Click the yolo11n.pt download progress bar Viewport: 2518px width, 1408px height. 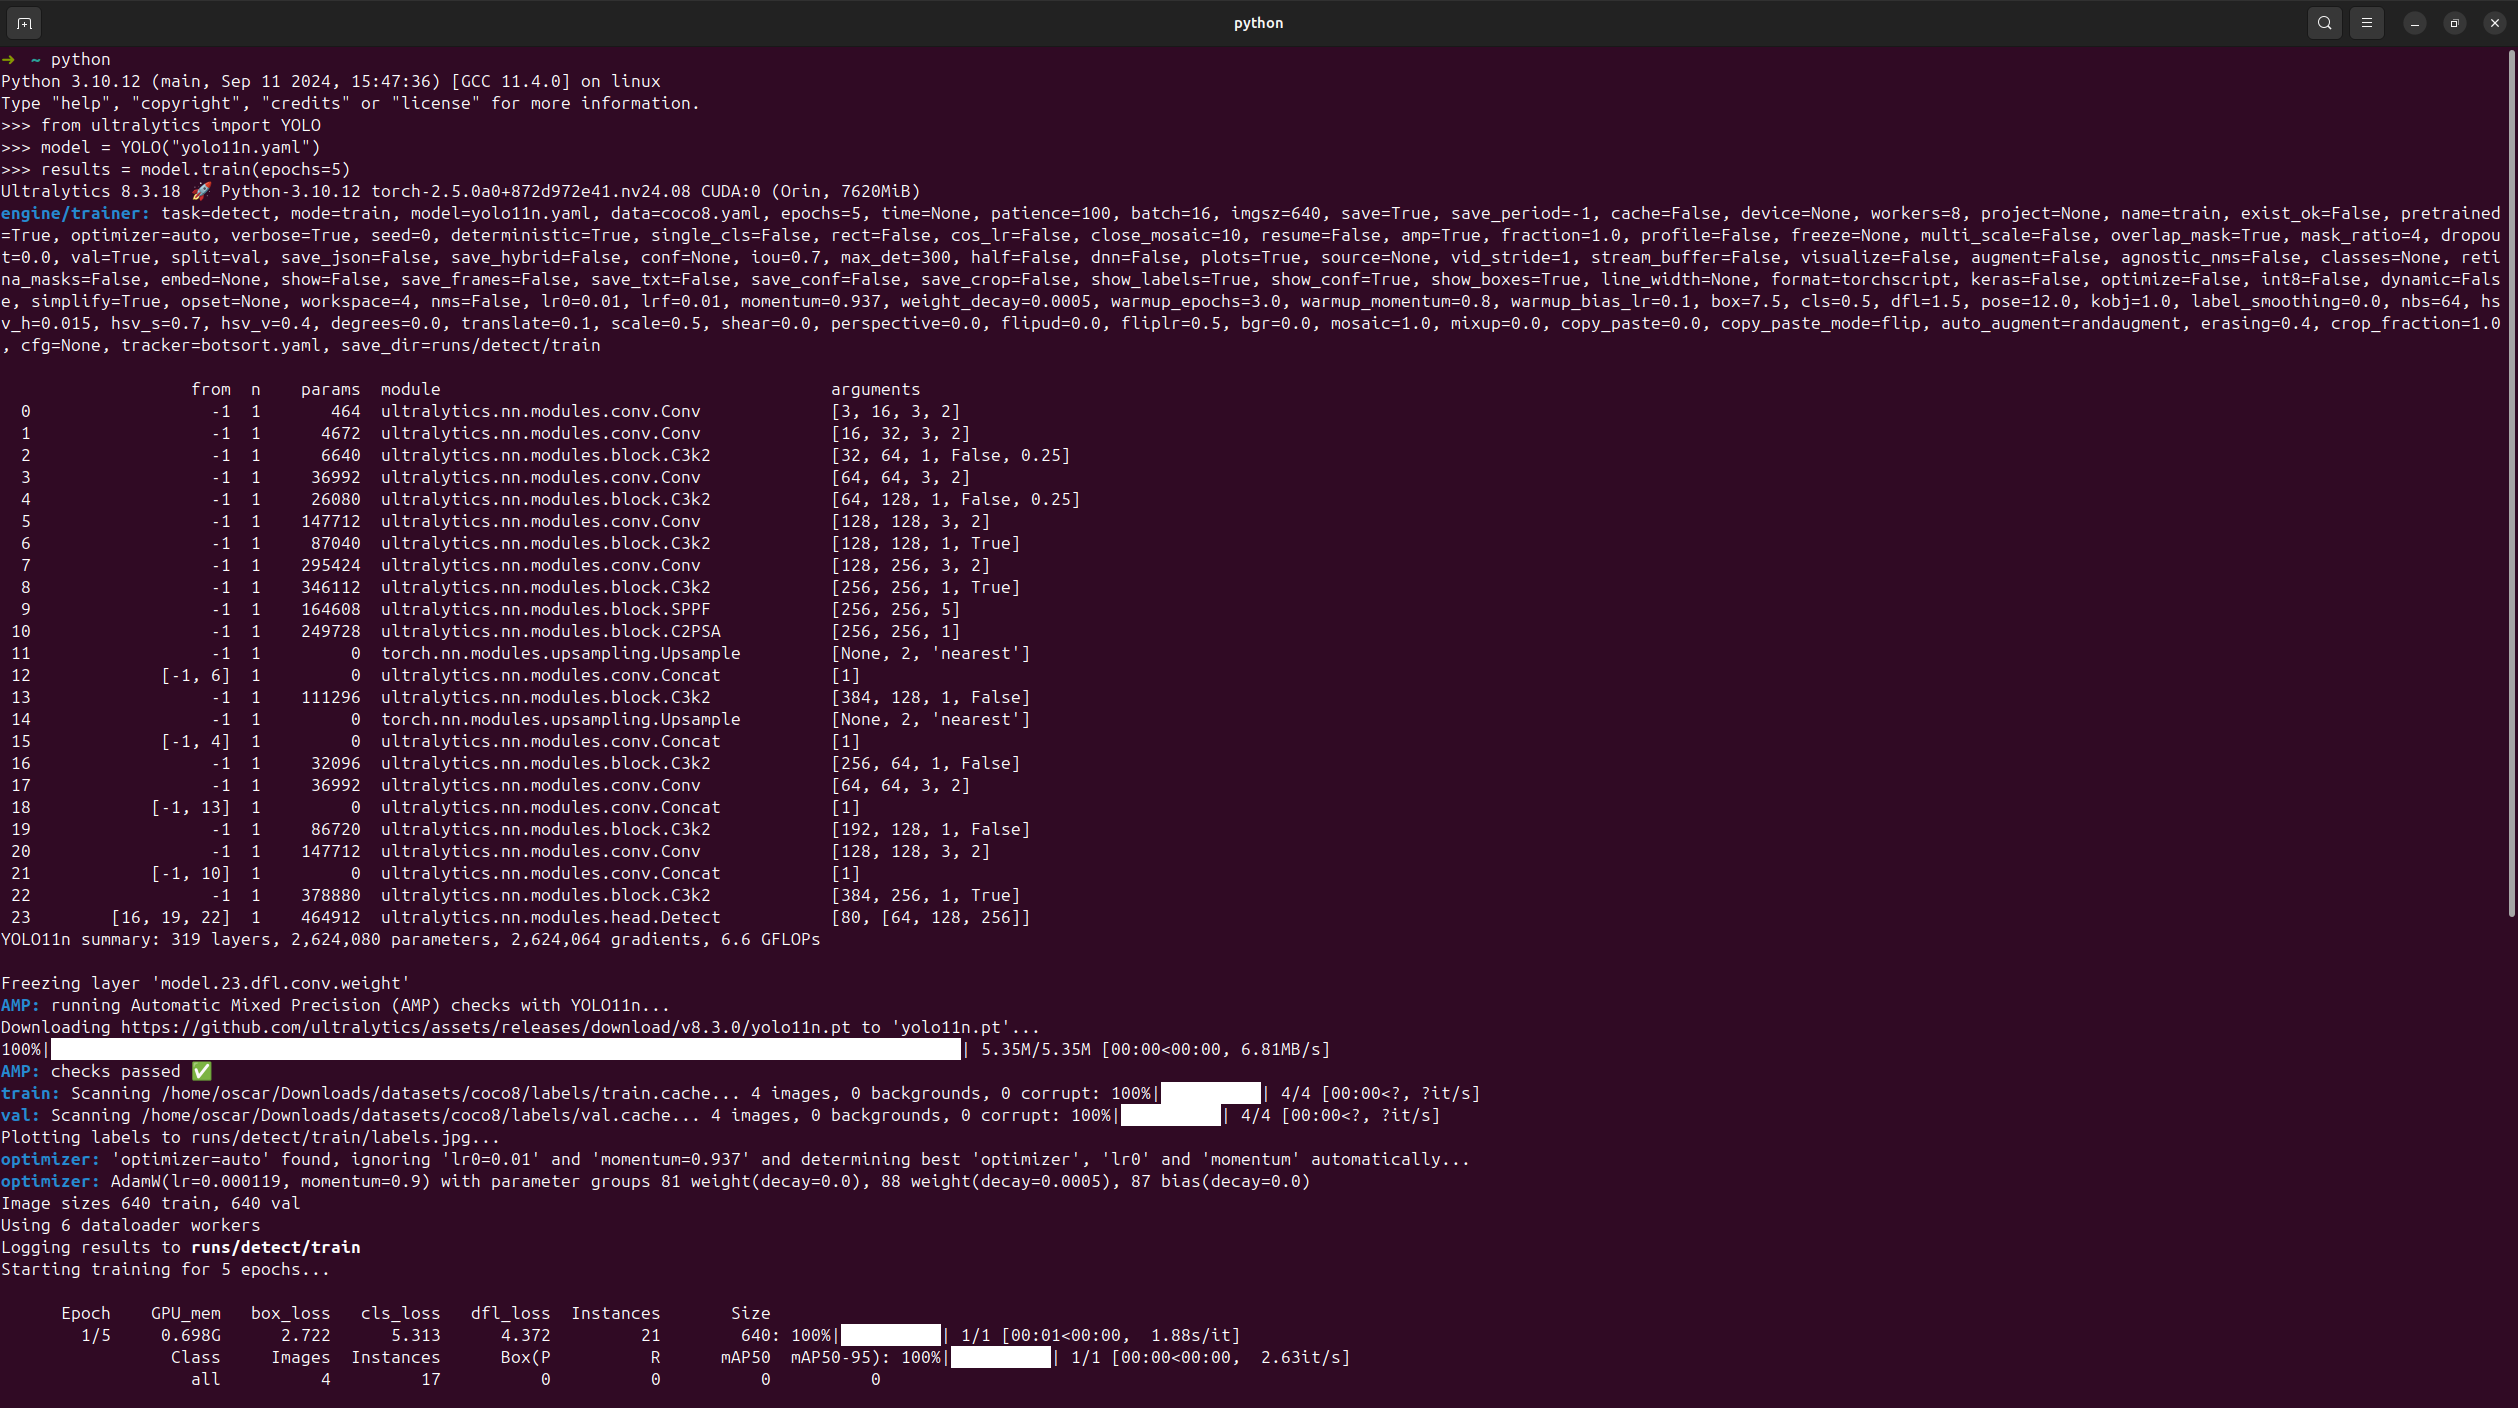(x=505, y=1049)
